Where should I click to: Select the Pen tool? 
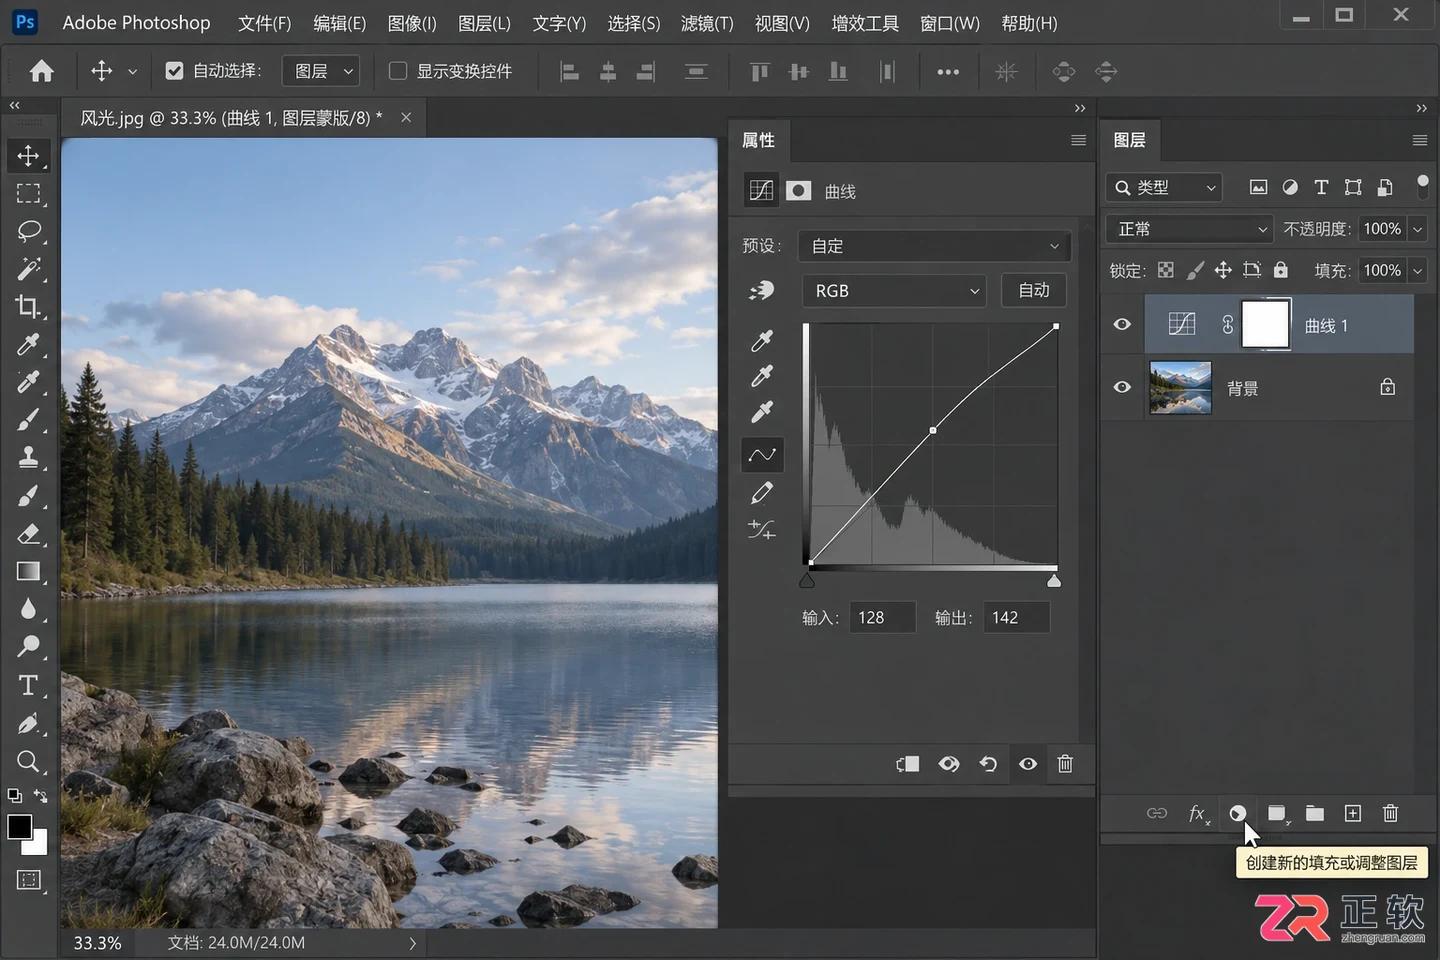tap(28, 723)
